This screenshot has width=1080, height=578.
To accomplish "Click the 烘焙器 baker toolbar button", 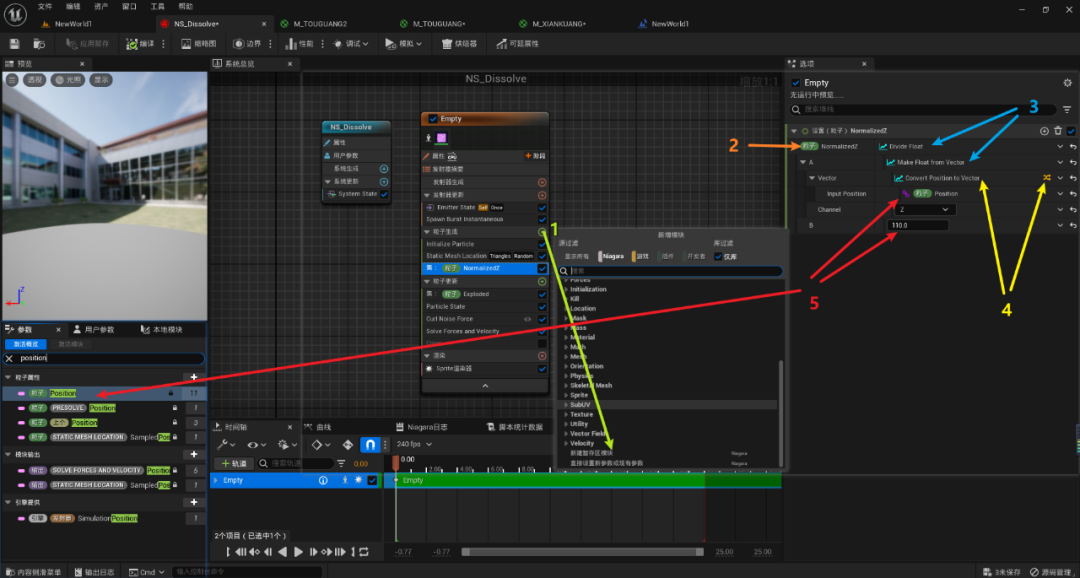I will click(x=459, y=43).
